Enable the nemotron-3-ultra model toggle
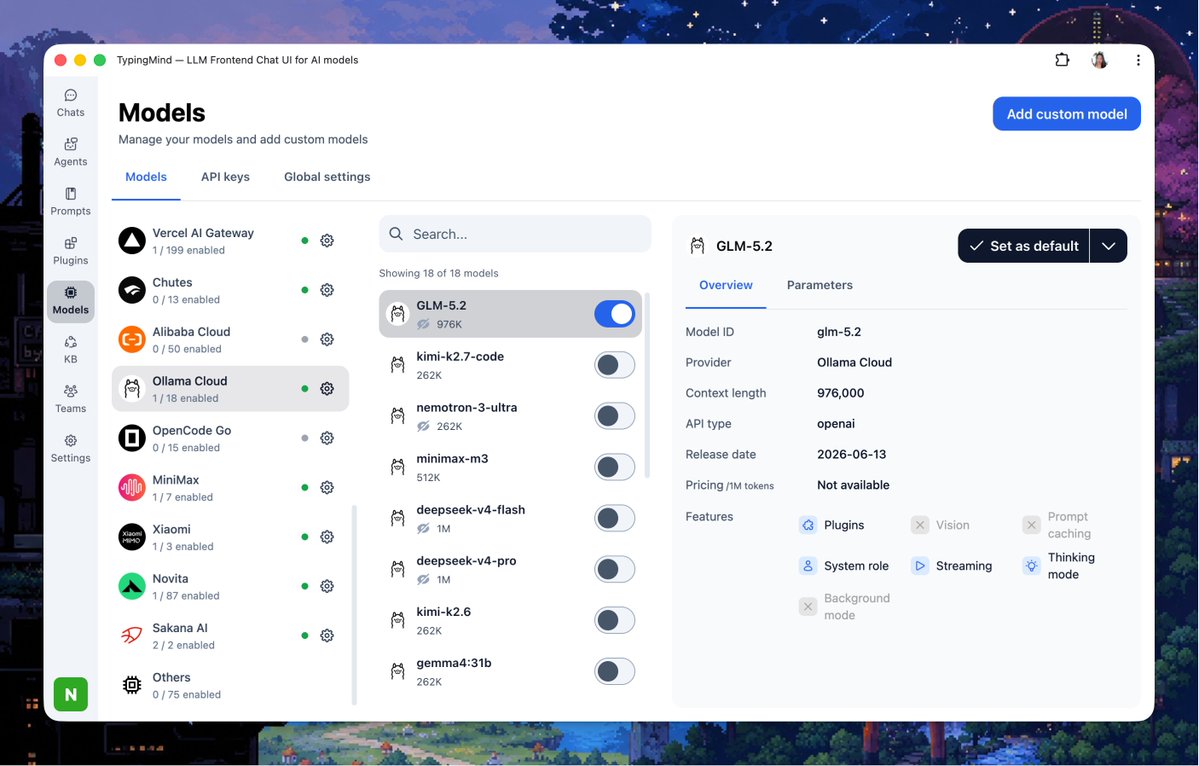The height and width of the screenshot is (766, 1199). click(x=614, y=416)
